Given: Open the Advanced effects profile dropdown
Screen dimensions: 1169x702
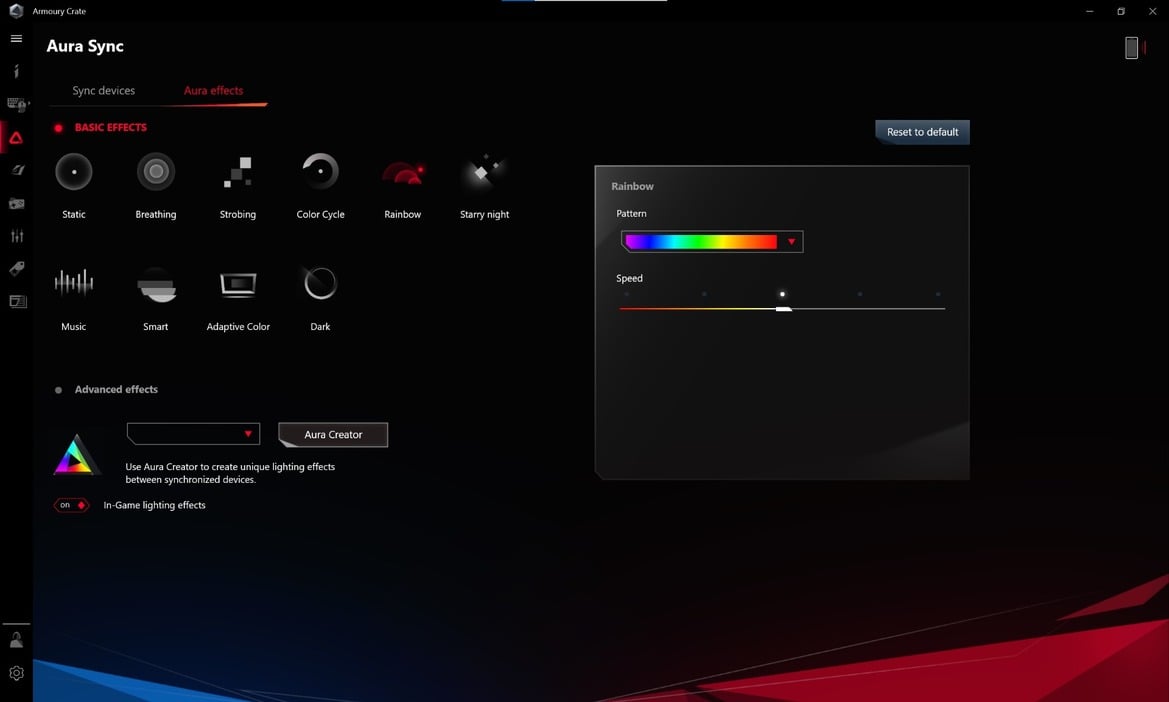Looking at the screenshot, I should tap(193, 434).
